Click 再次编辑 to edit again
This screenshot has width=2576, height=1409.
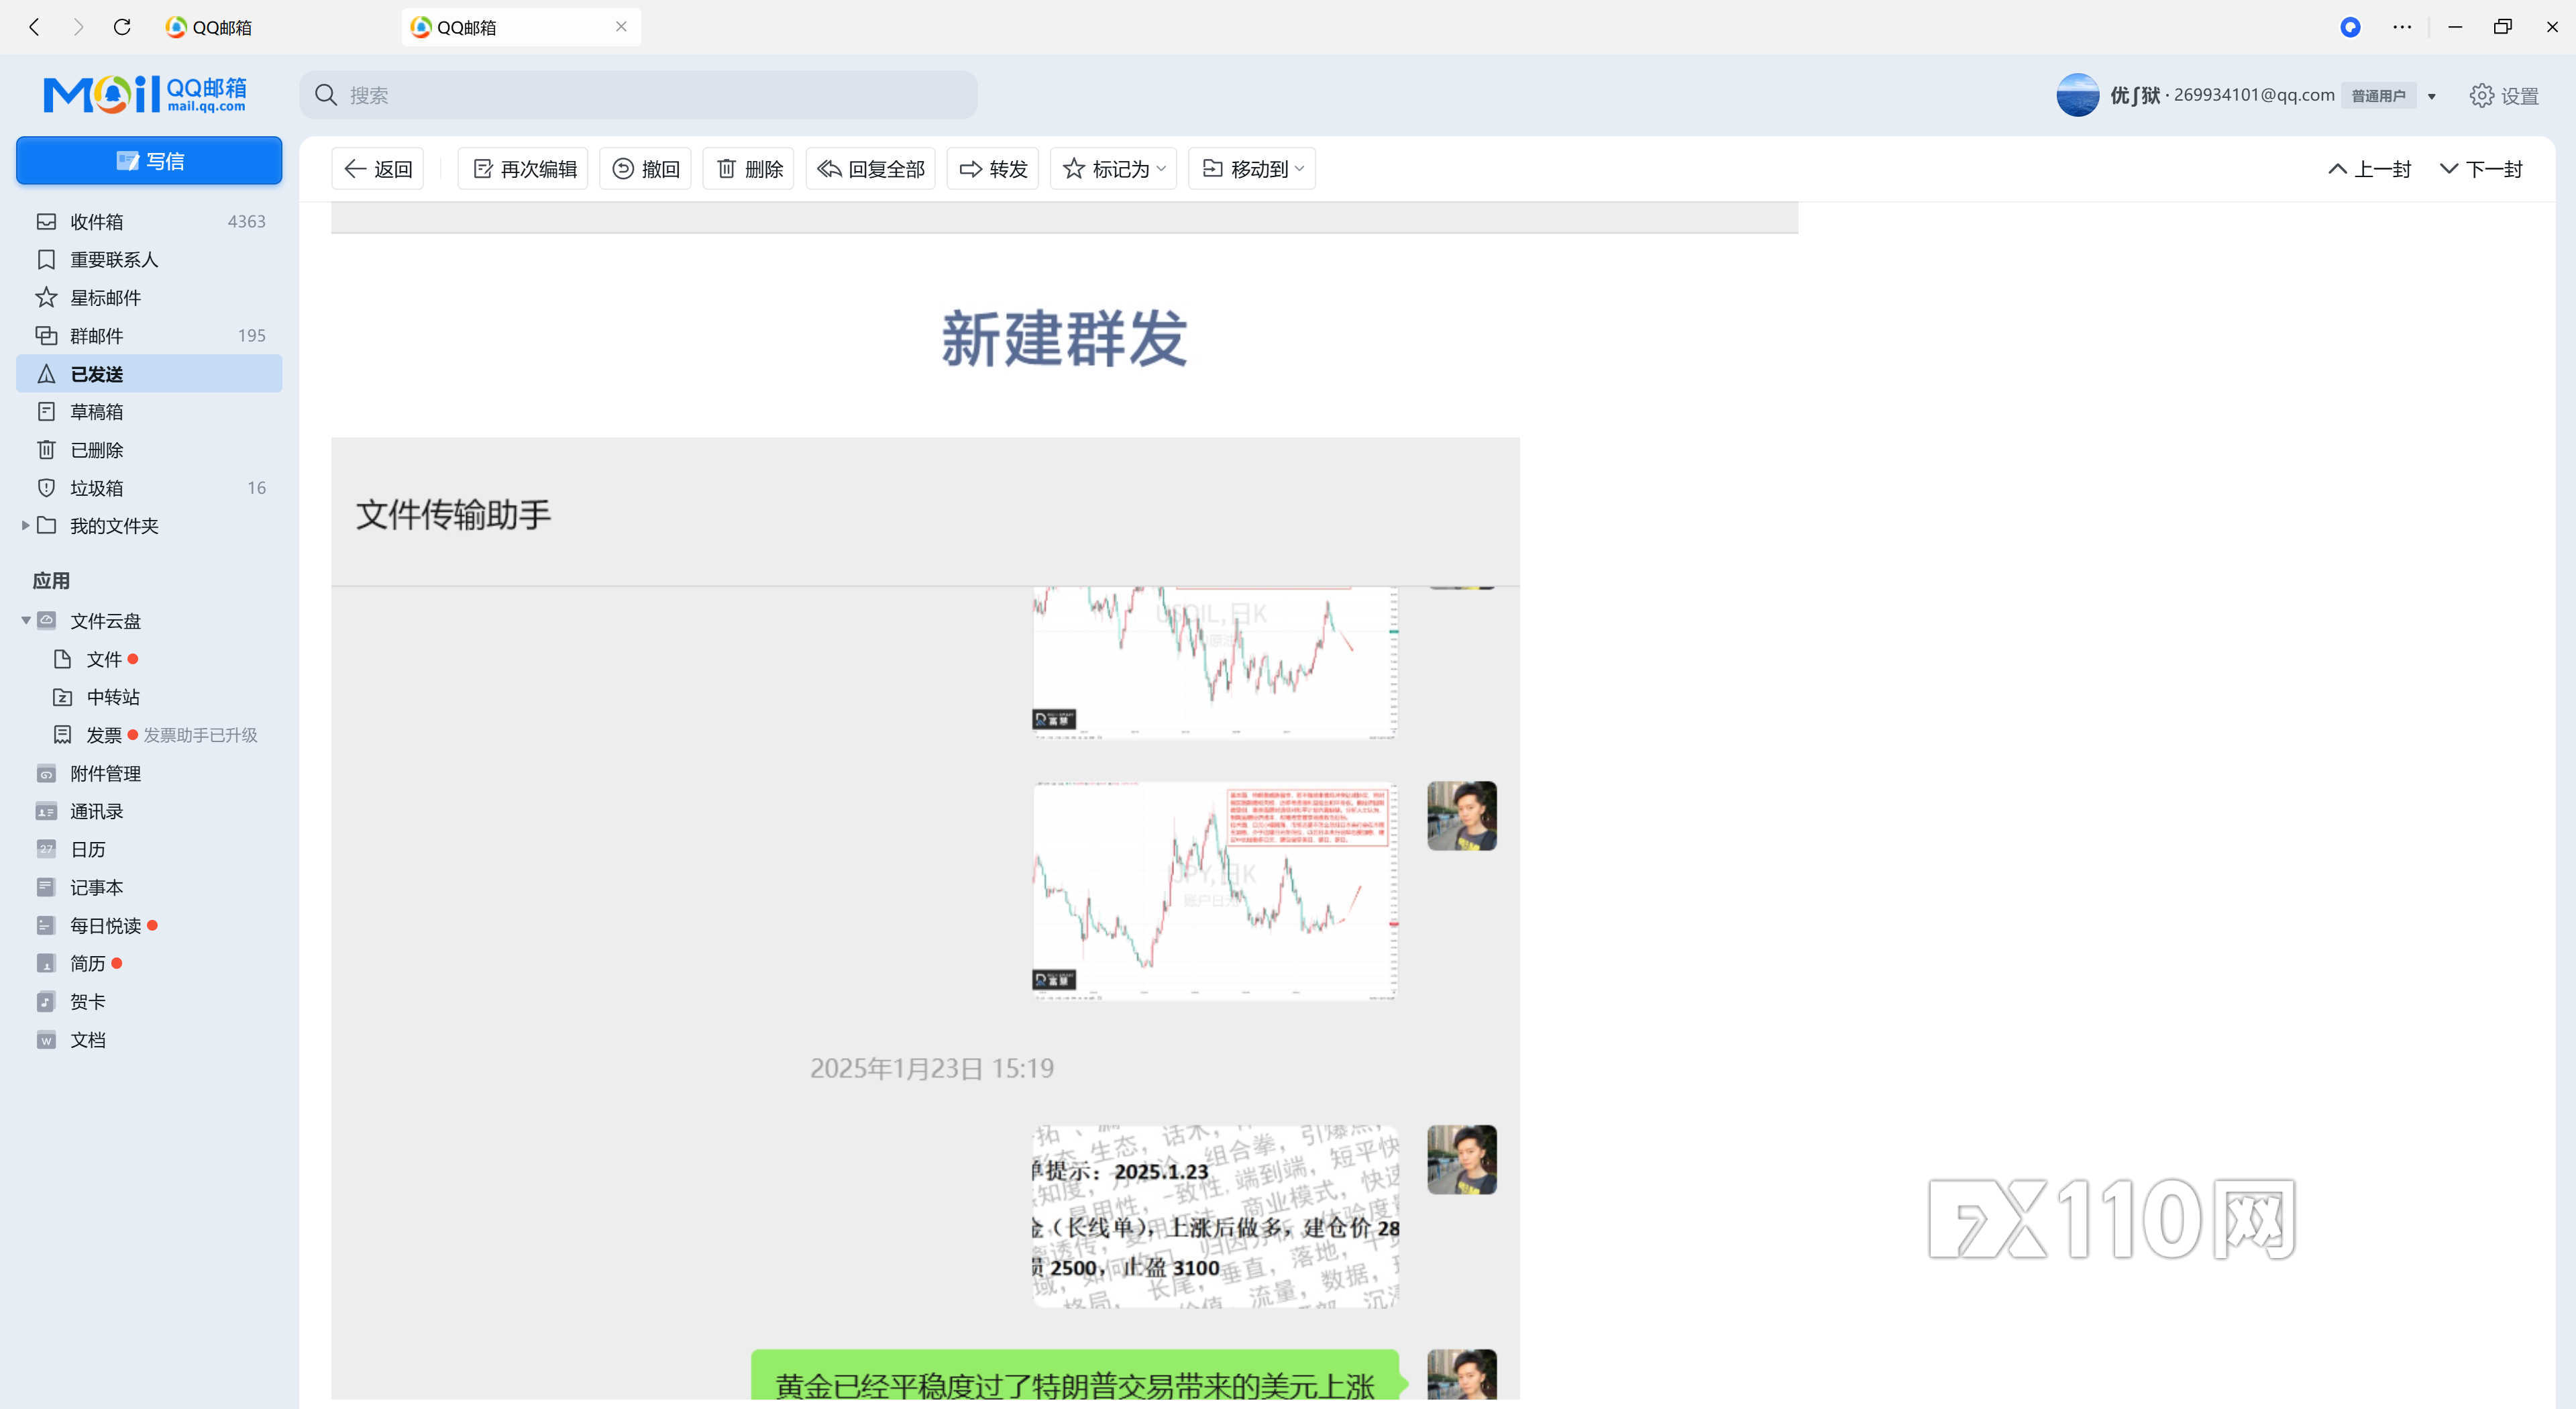[x=523, y=169]
